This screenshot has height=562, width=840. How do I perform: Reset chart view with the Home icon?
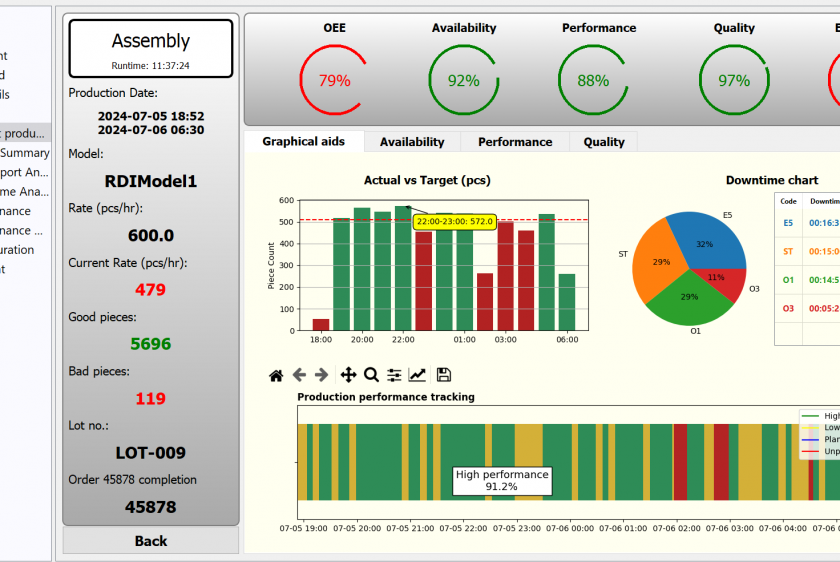click(277, 375)
